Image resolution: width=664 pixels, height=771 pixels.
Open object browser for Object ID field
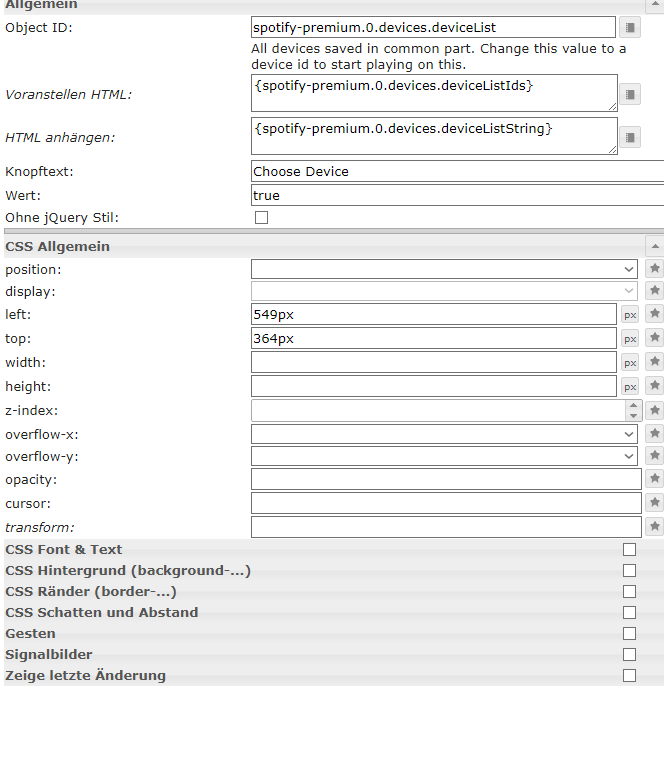(629, 27)
